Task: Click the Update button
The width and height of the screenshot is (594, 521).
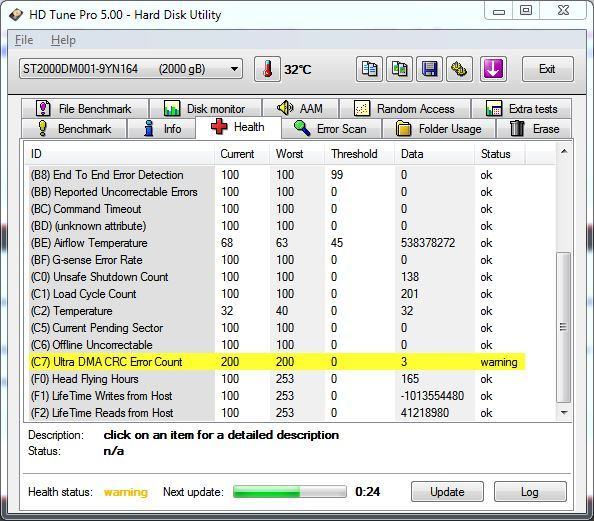Action: pyautogui.click(x=447, y=492)
